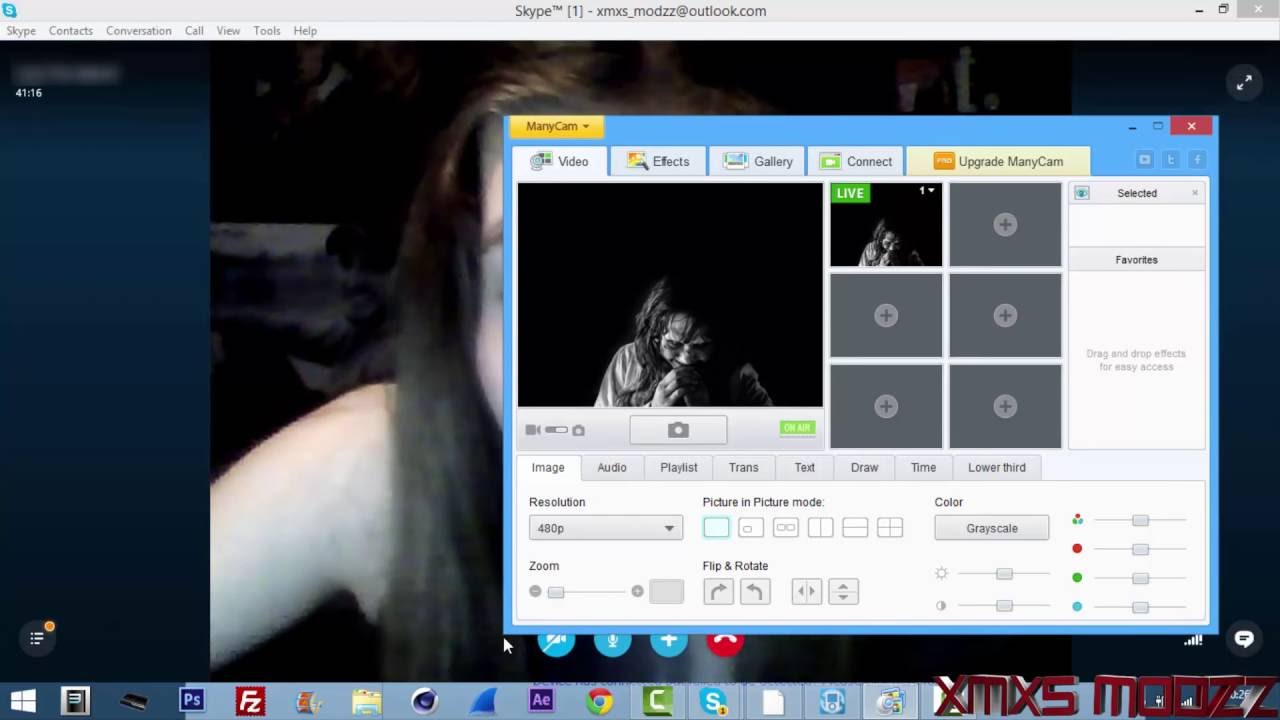Enter Skype full screen video
Viewport: 1280px width, 720px height.
point(1244,83)
